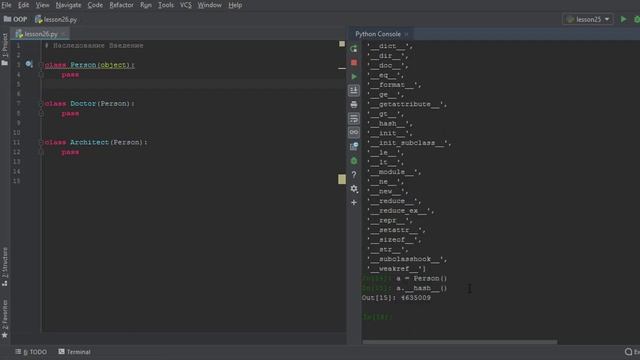Image resolution: width=640 pixels, height=360 pixels.
Task: Click the '__hash__' entry in the console output
Action: click(390, 124)
